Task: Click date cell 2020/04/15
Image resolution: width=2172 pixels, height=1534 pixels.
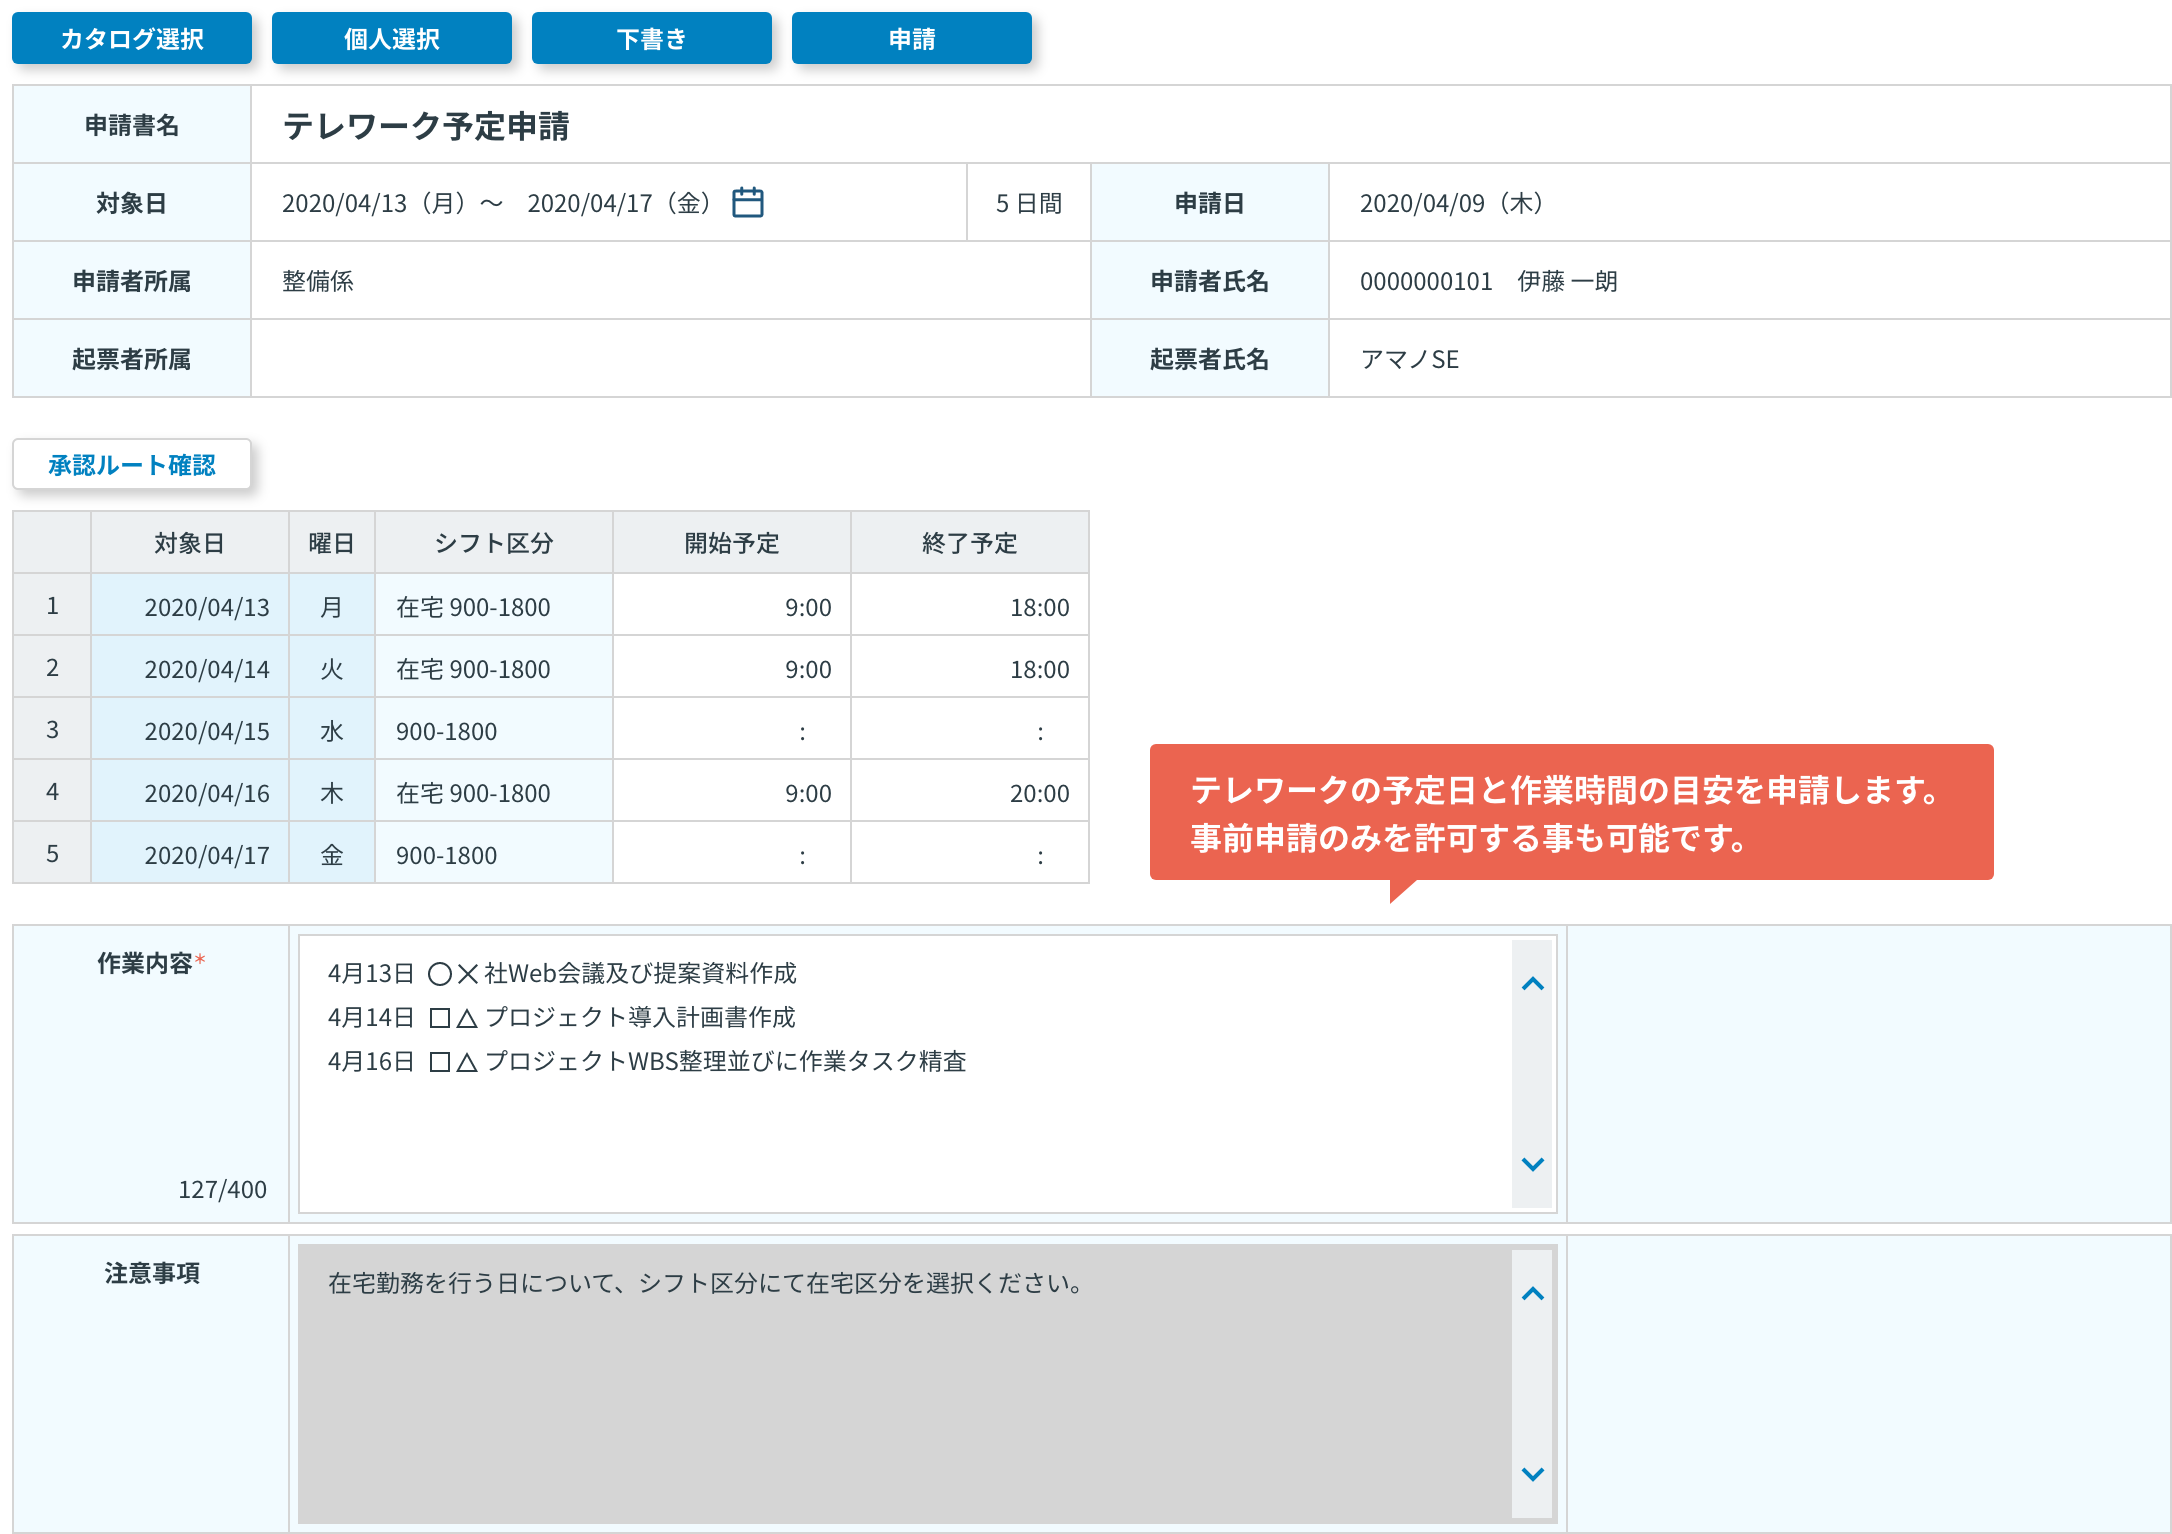Action: coord(190,730)
